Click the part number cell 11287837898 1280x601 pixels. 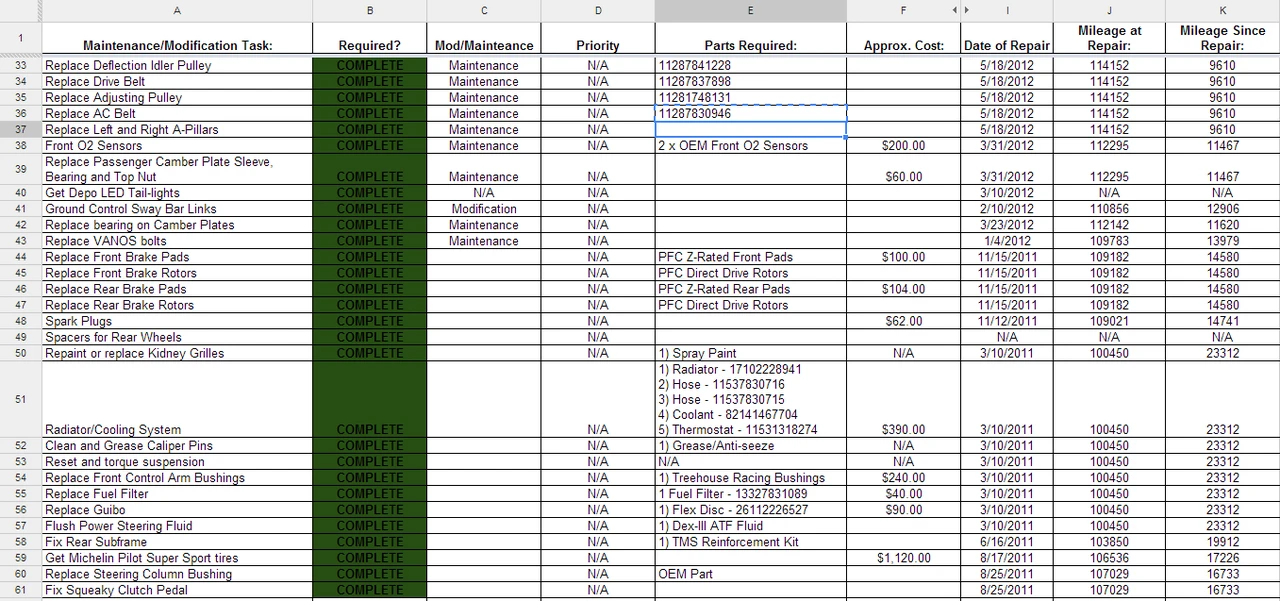pos(751,81)
